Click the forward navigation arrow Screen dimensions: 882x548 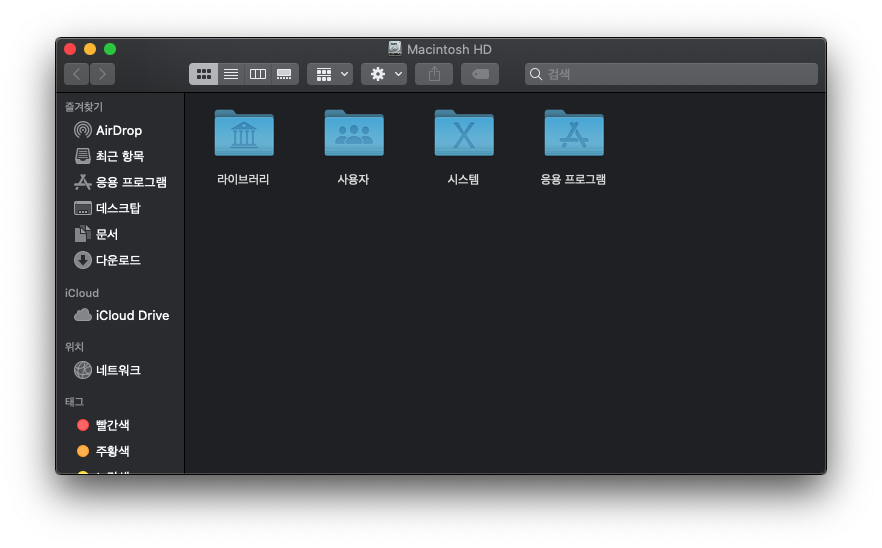tap(102, 74)
